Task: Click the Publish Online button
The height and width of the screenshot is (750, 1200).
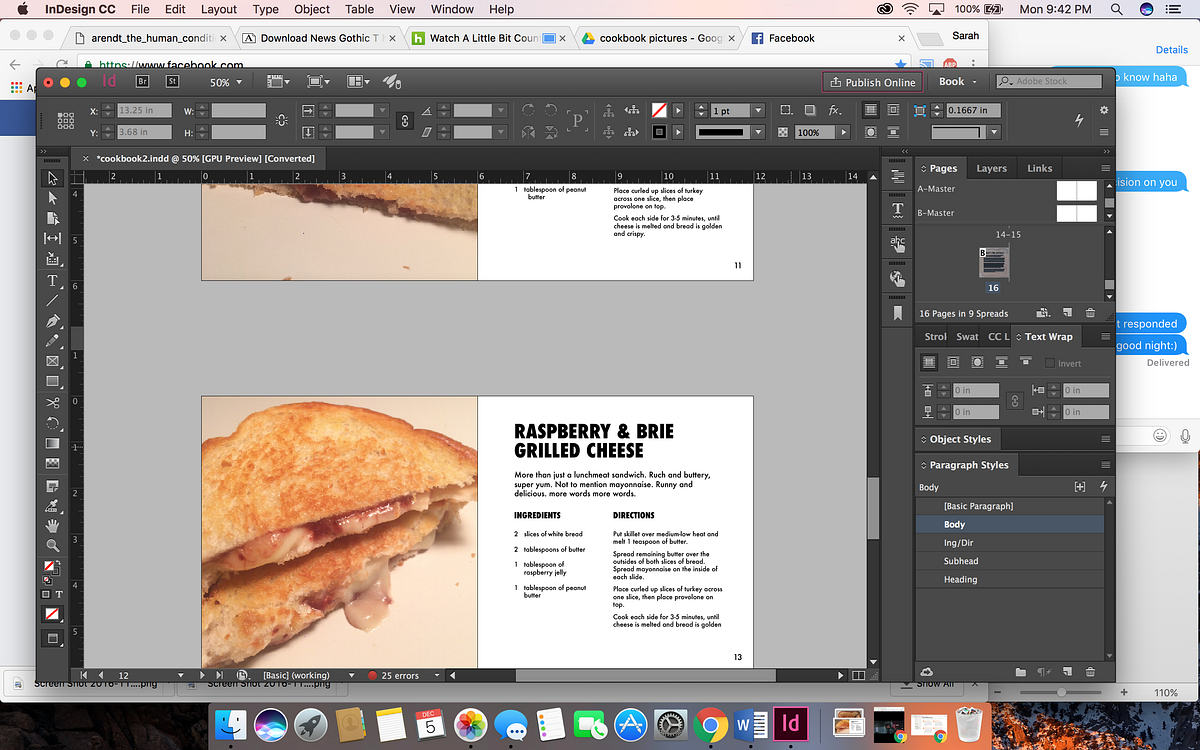Action: point(870,82)
